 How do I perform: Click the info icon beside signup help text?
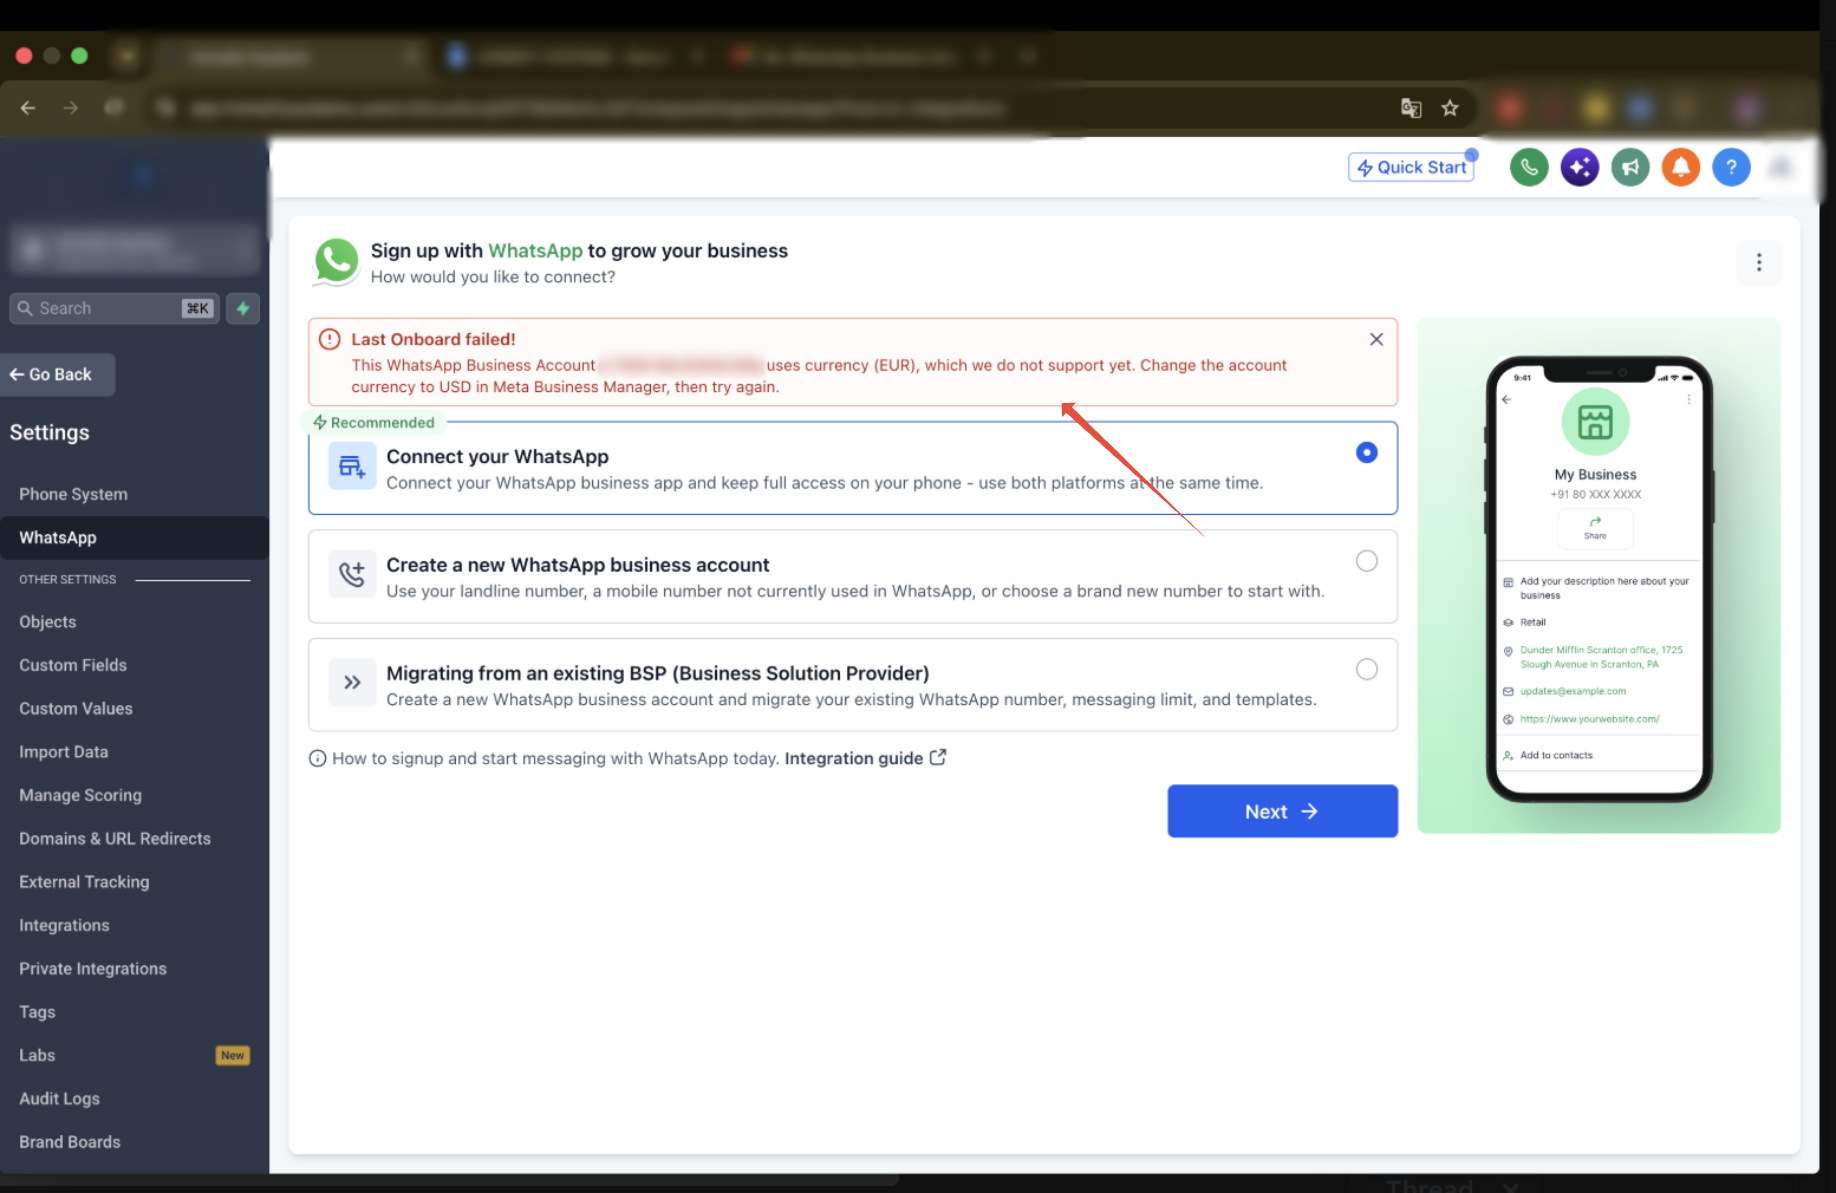tap(317, 759)
